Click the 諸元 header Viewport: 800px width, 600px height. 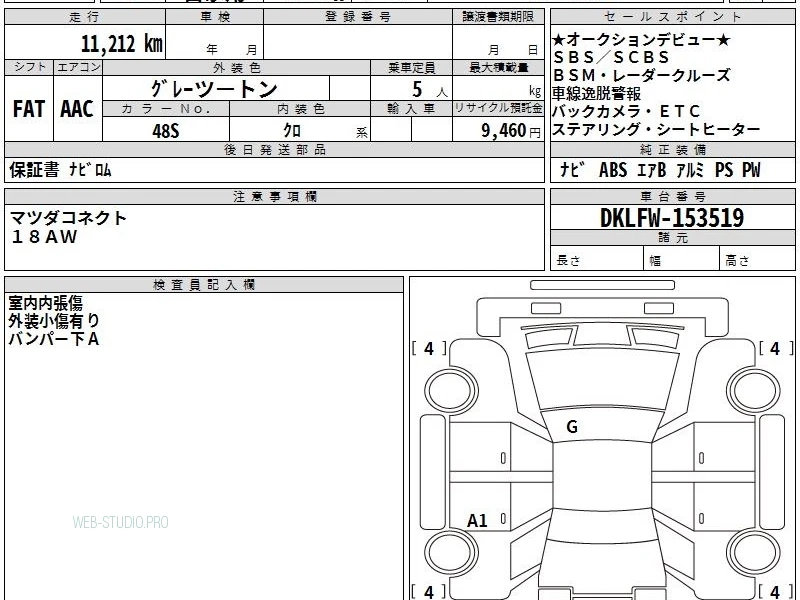pyautogui.click(x=673, y=237)
